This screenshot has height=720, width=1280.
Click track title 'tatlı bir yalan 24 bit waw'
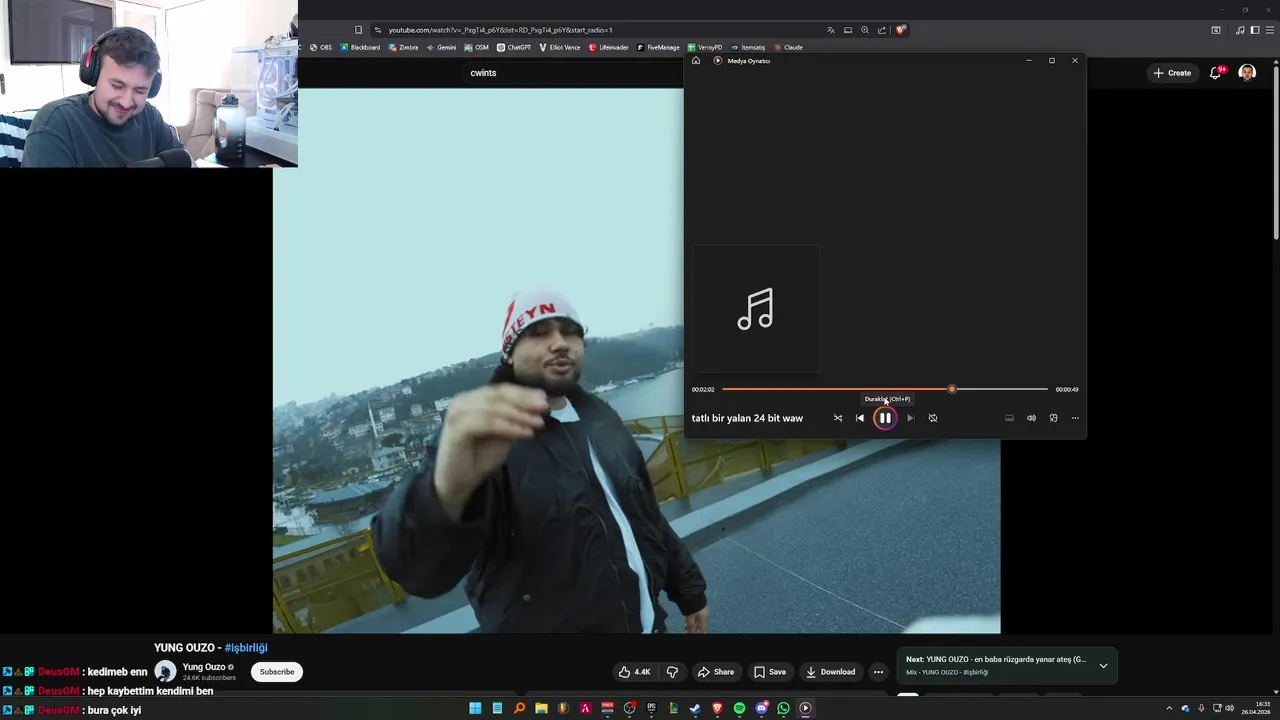pos(747,418)
